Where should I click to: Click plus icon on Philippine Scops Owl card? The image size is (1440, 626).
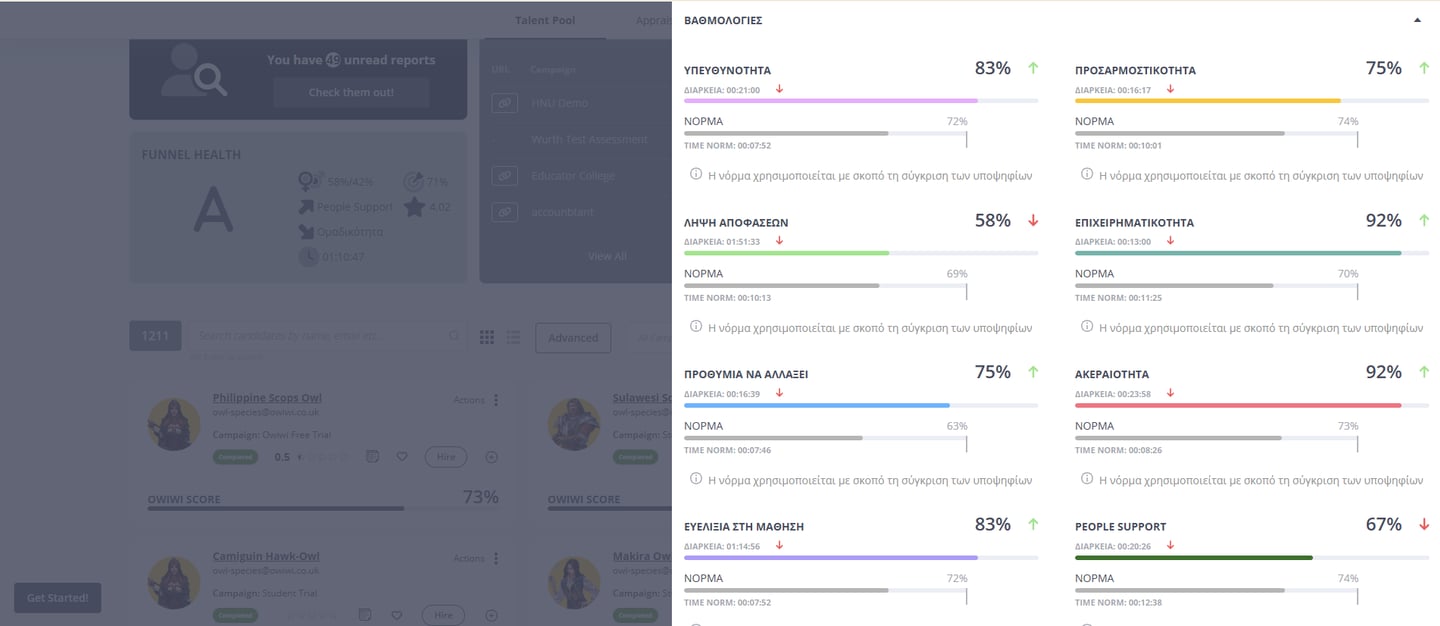[x=491, y=457]
